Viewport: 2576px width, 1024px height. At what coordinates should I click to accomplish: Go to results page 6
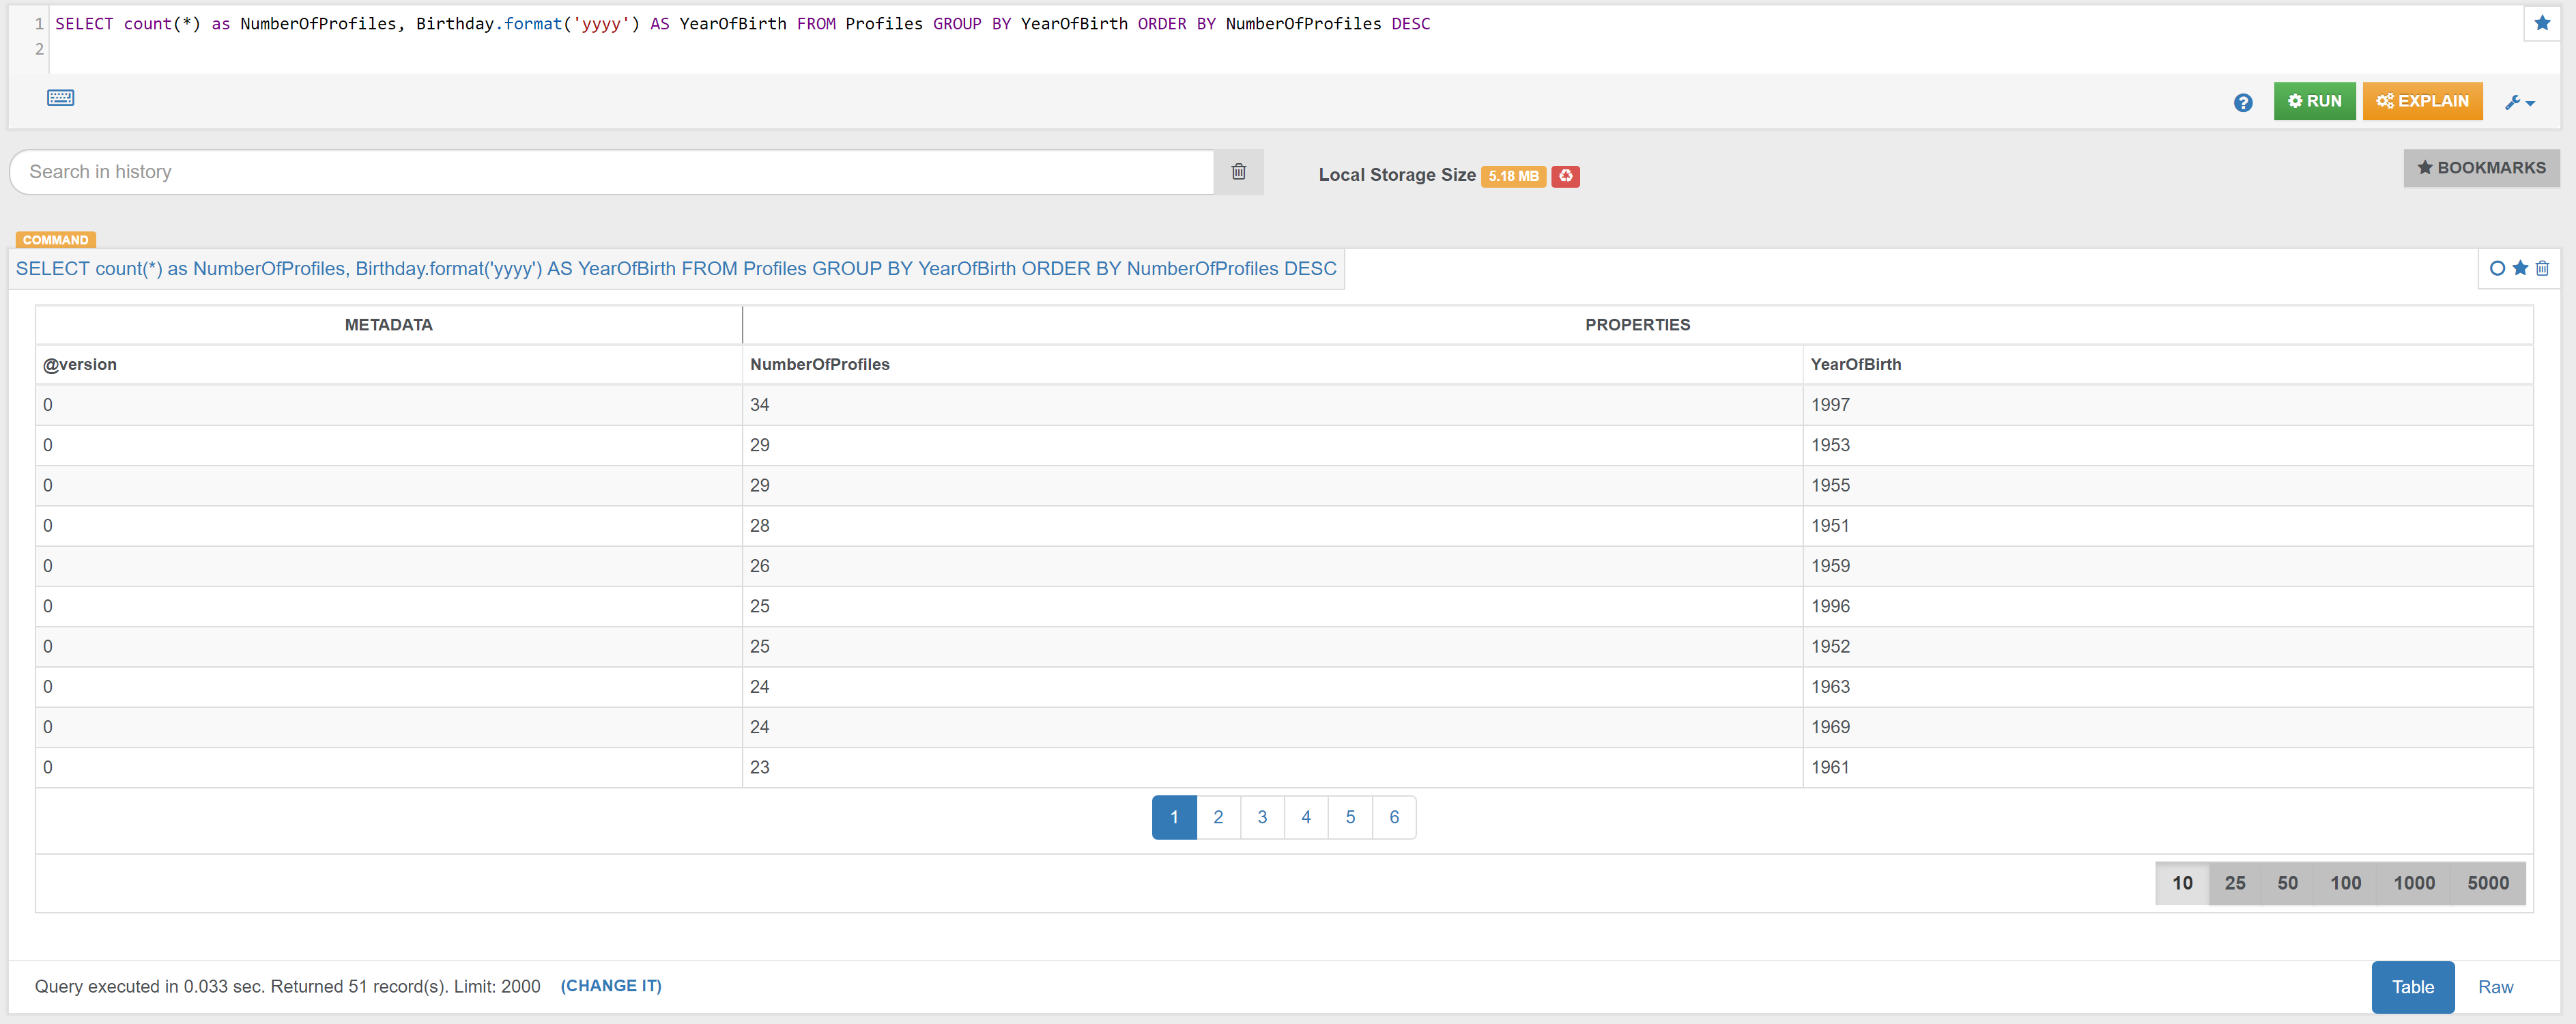1394,817
